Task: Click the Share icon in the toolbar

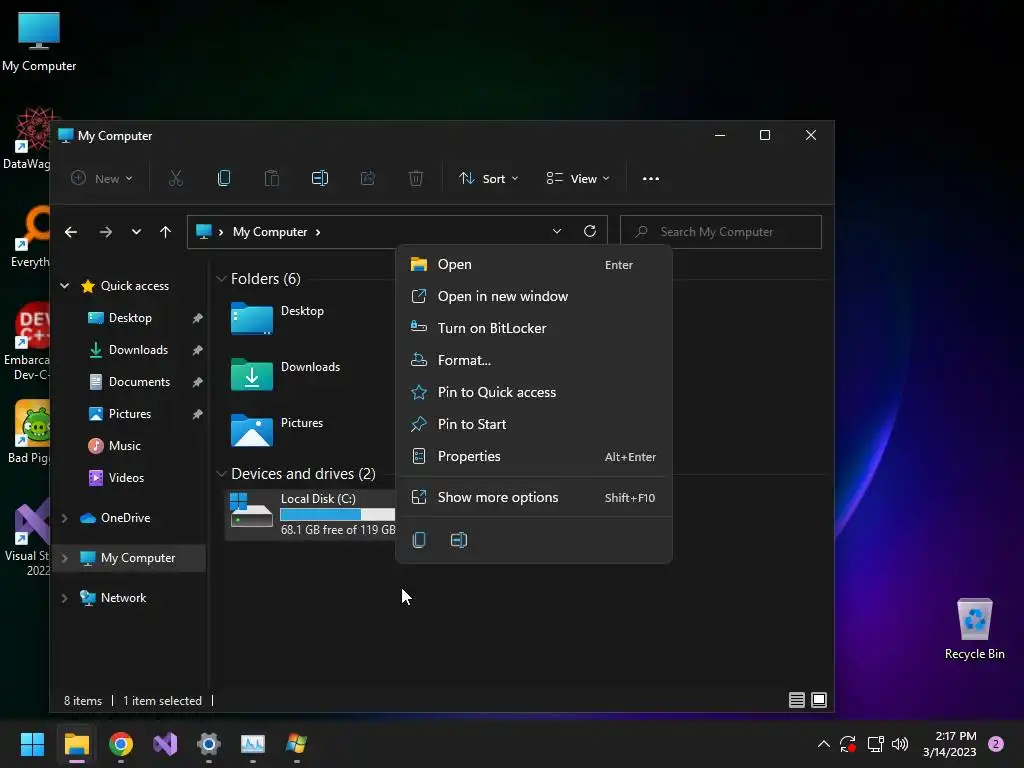Action: coord(368,178)
